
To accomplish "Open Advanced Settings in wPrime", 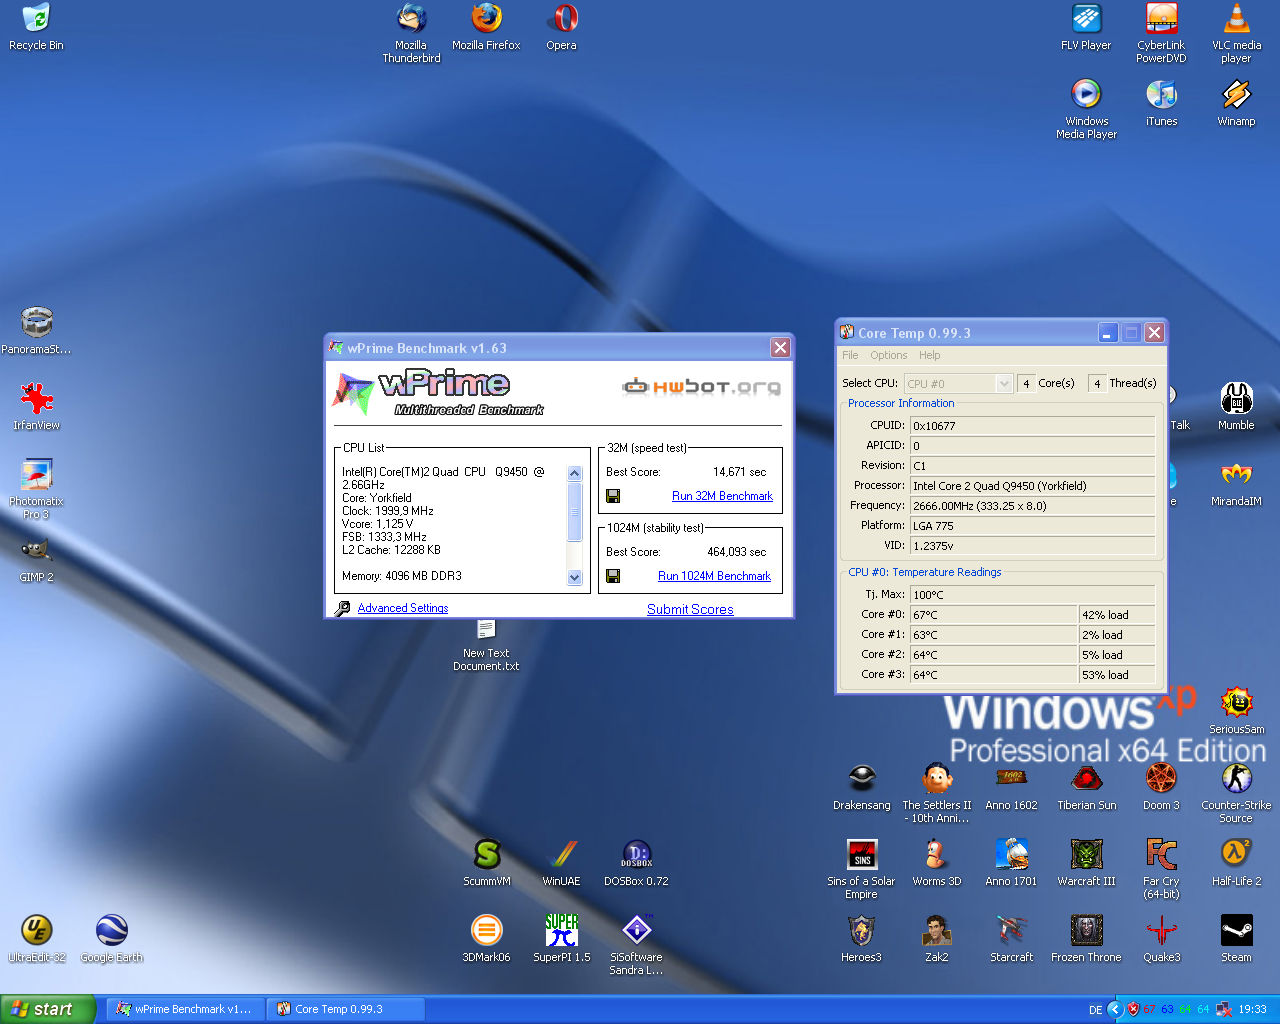I will 402,608.
